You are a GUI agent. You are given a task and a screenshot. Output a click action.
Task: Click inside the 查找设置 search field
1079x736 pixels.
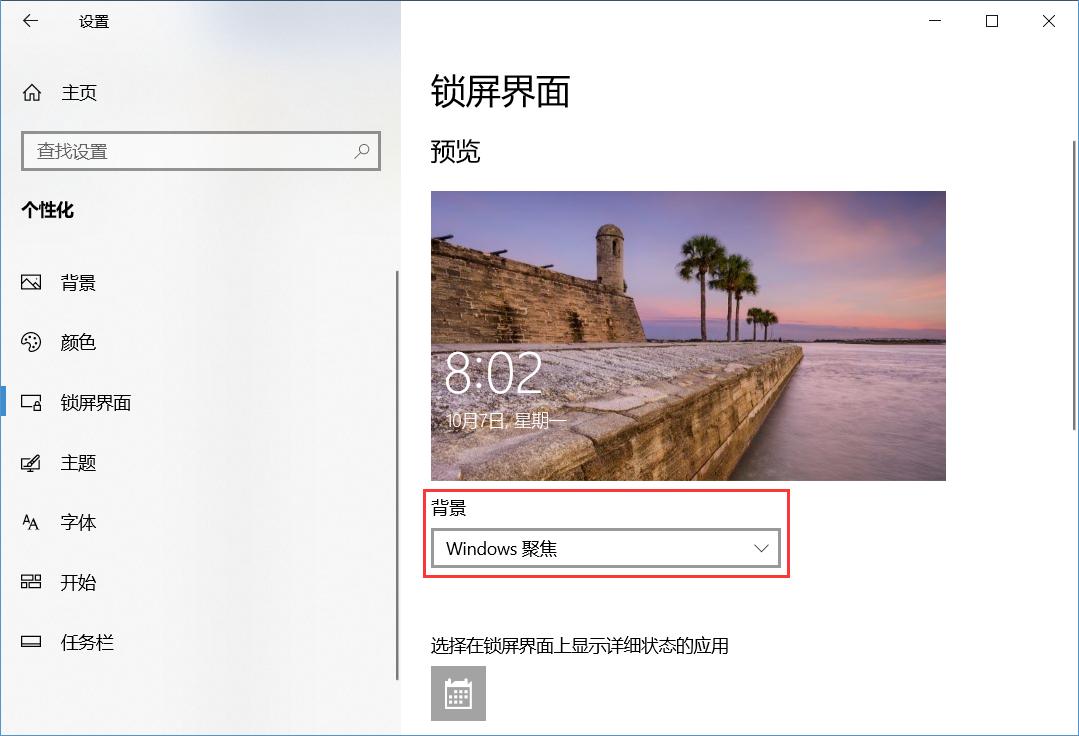[x=180, y=151]
